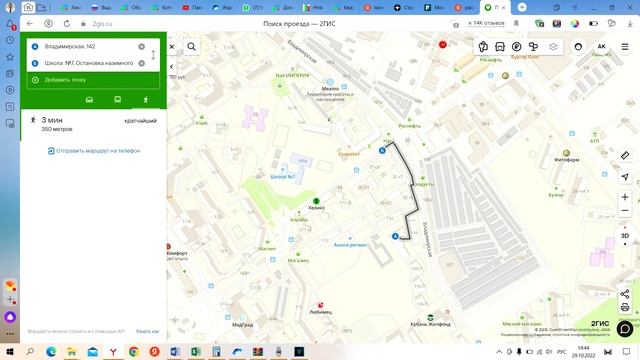Viewport: 640px width, 360px height.
Task: Open the 2GIS support chat bubble
Action: tap(624, 329)
